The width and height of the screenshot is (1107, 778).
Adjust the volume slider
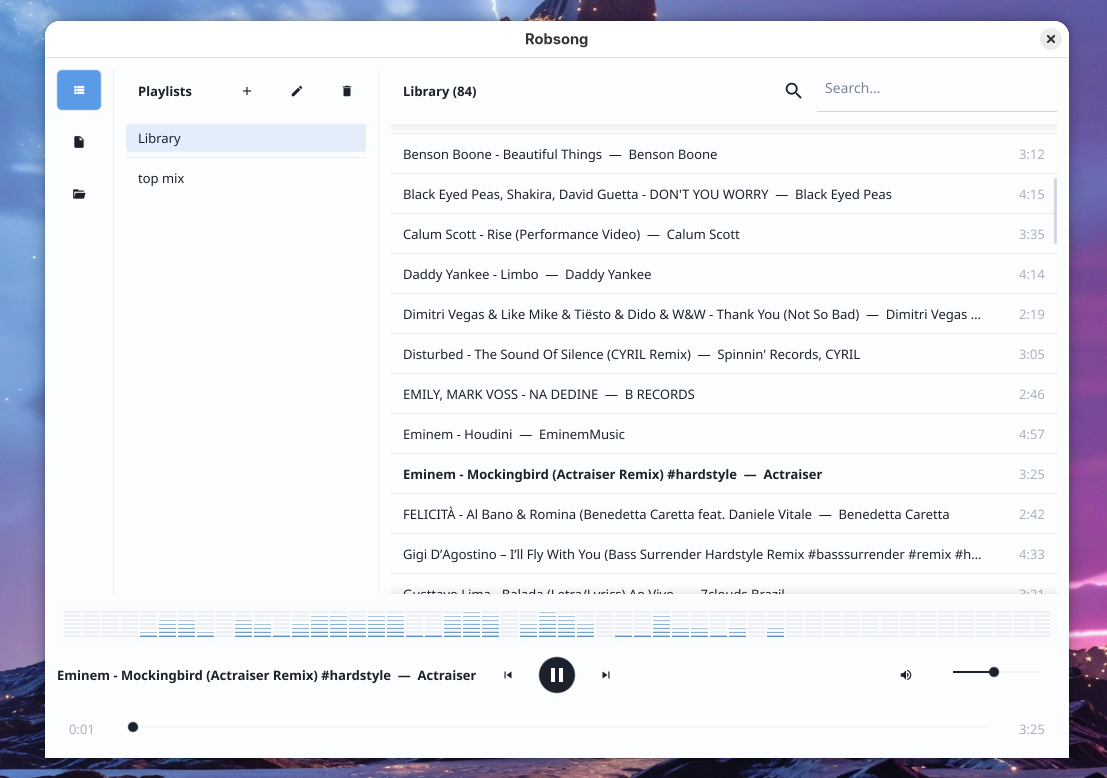tap(997, 672)
